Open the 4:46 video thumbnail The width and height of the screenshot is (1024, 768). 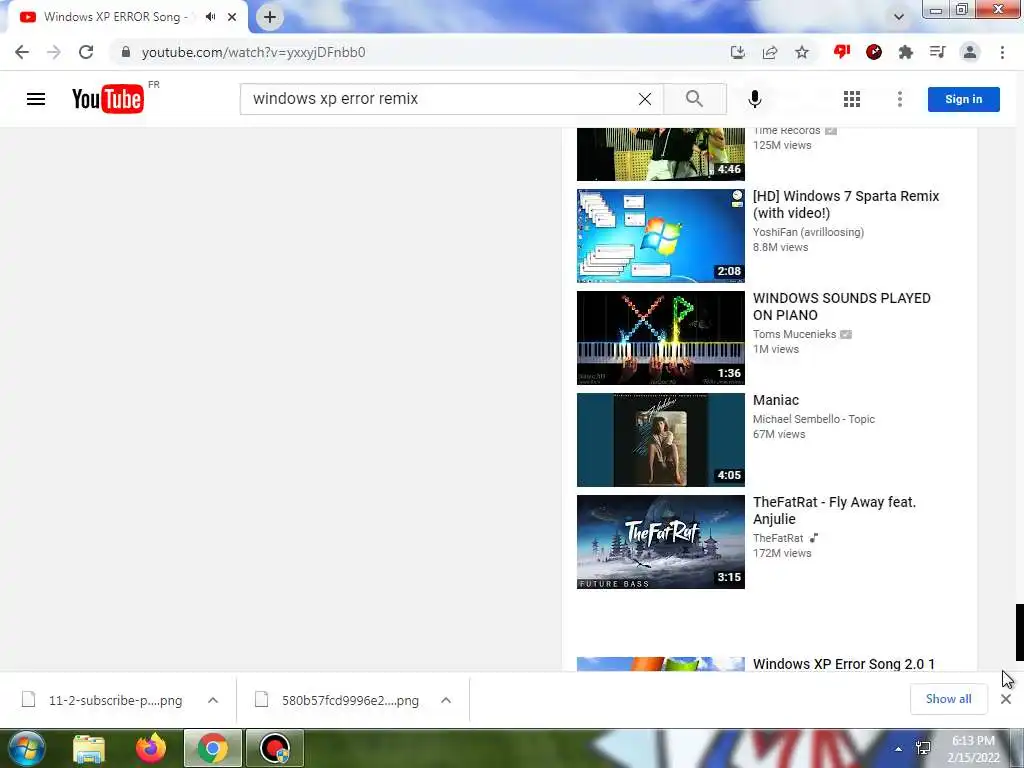click(x=660, y=154)
